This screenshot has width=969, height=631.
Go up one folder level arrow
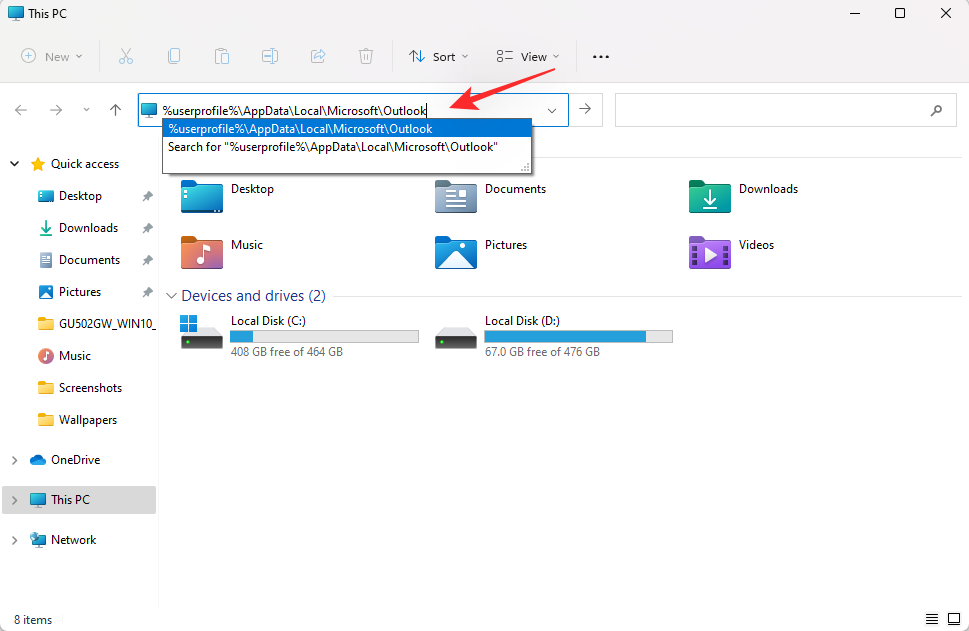[x=116, y=110]
